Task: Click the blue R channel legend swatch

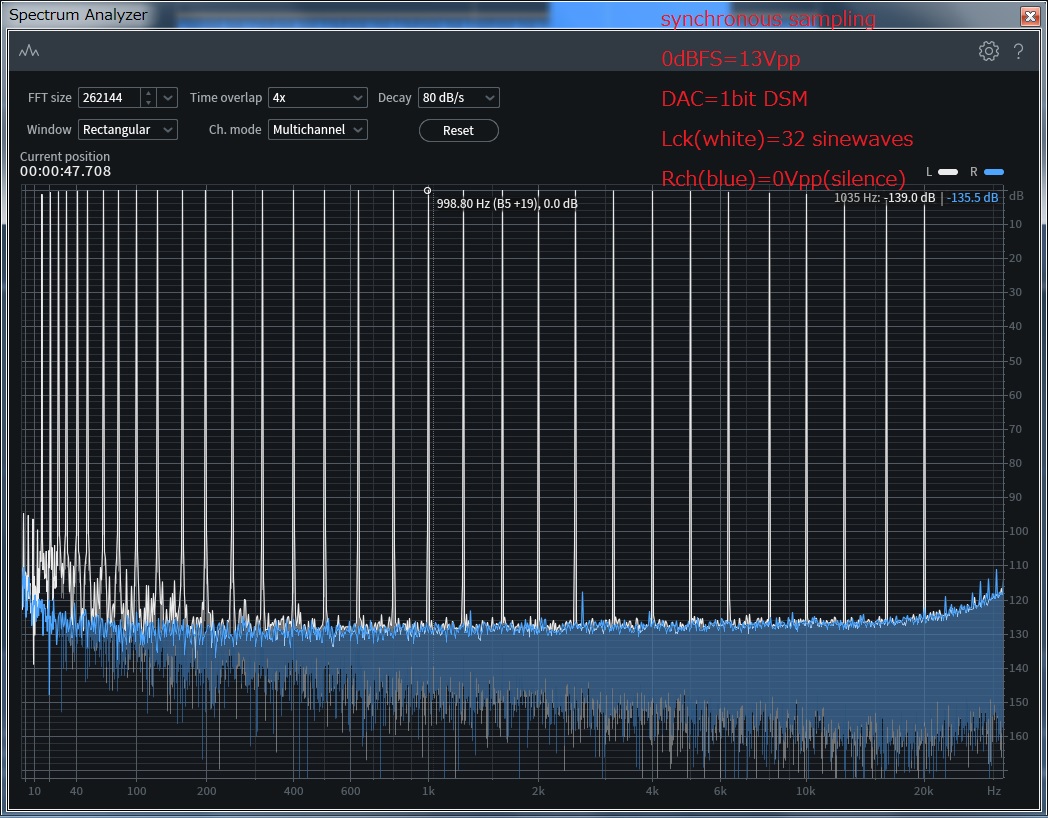Action: point(994,172)
